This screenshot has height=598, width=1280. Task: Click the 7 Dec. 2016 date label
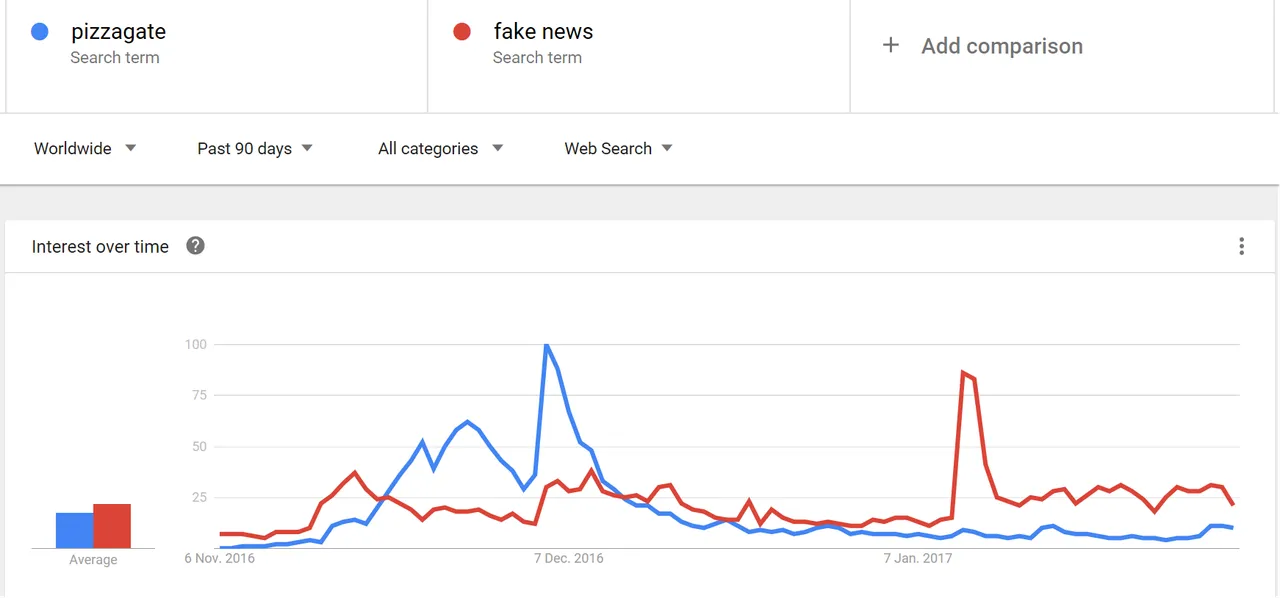568,558
